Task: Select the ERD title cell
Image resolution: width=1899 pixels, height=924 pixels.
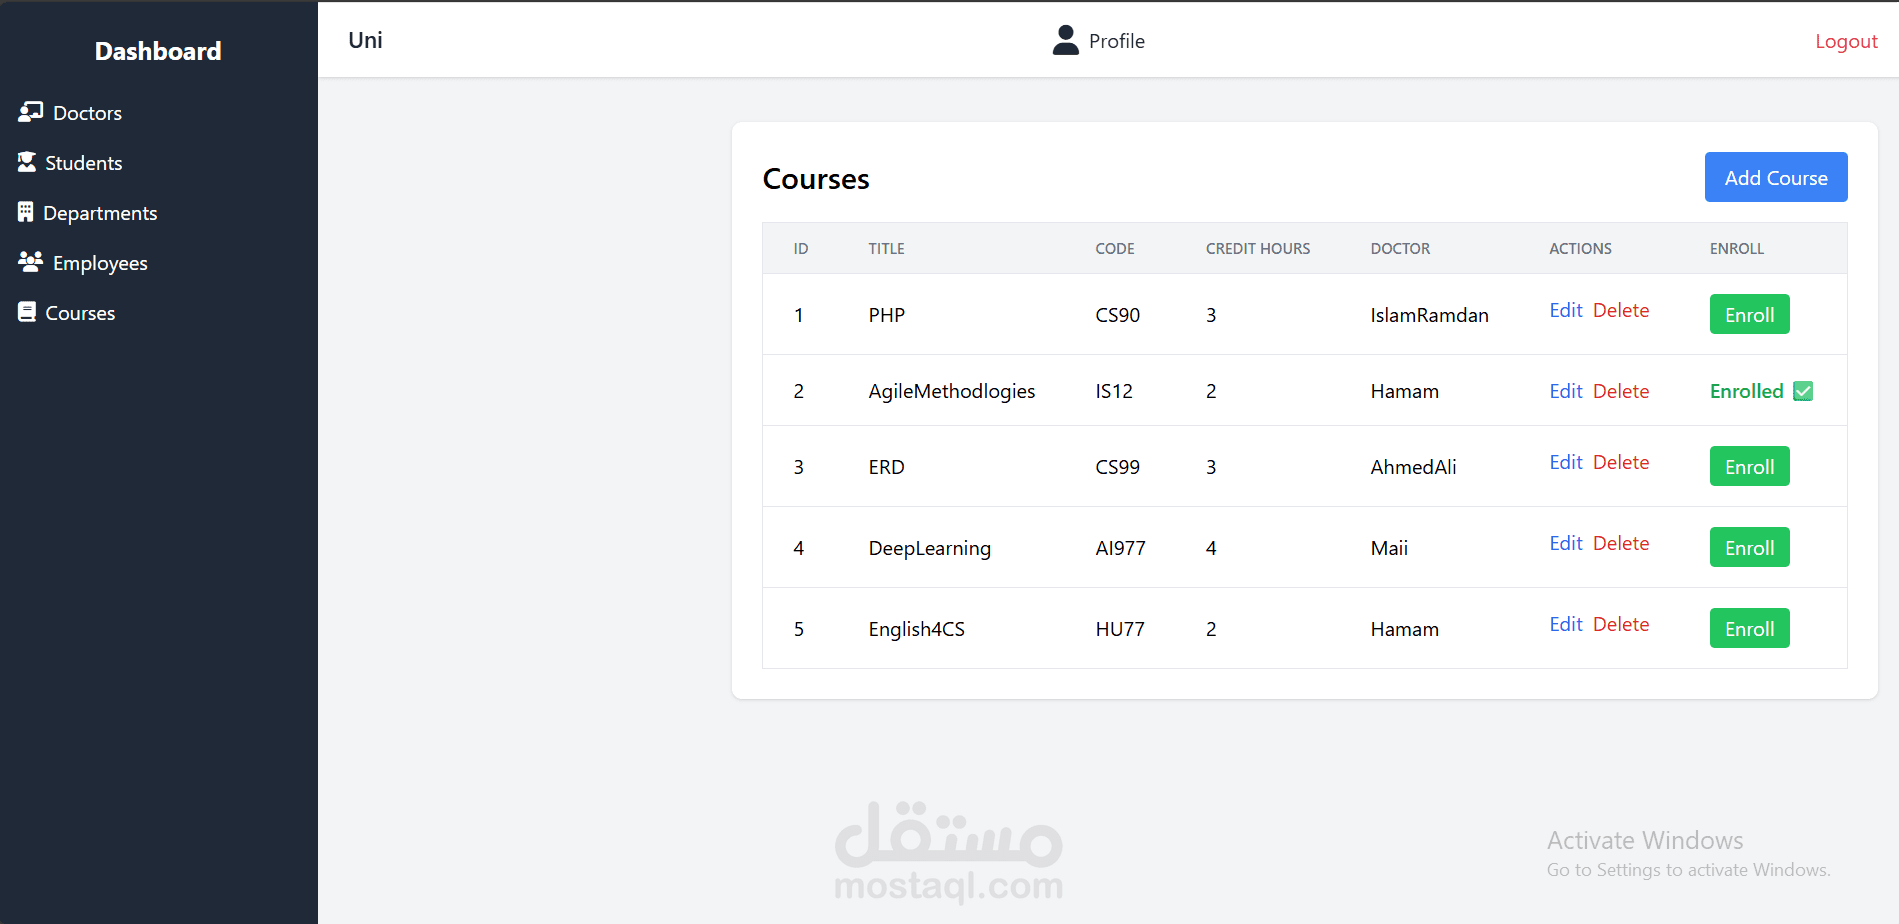Action: point(886,467)
